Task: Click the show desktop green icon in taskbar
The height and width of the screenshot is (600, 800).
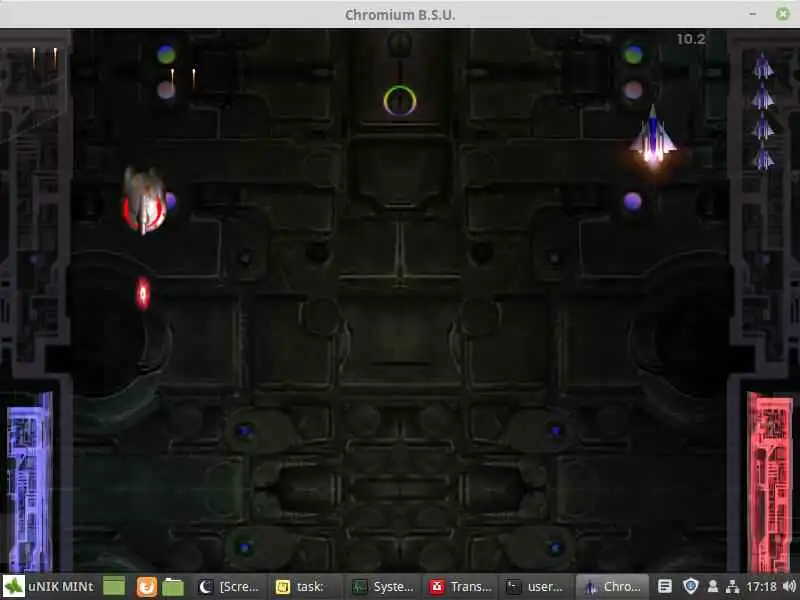Action: pyautogui.click(x=114, y=587)
